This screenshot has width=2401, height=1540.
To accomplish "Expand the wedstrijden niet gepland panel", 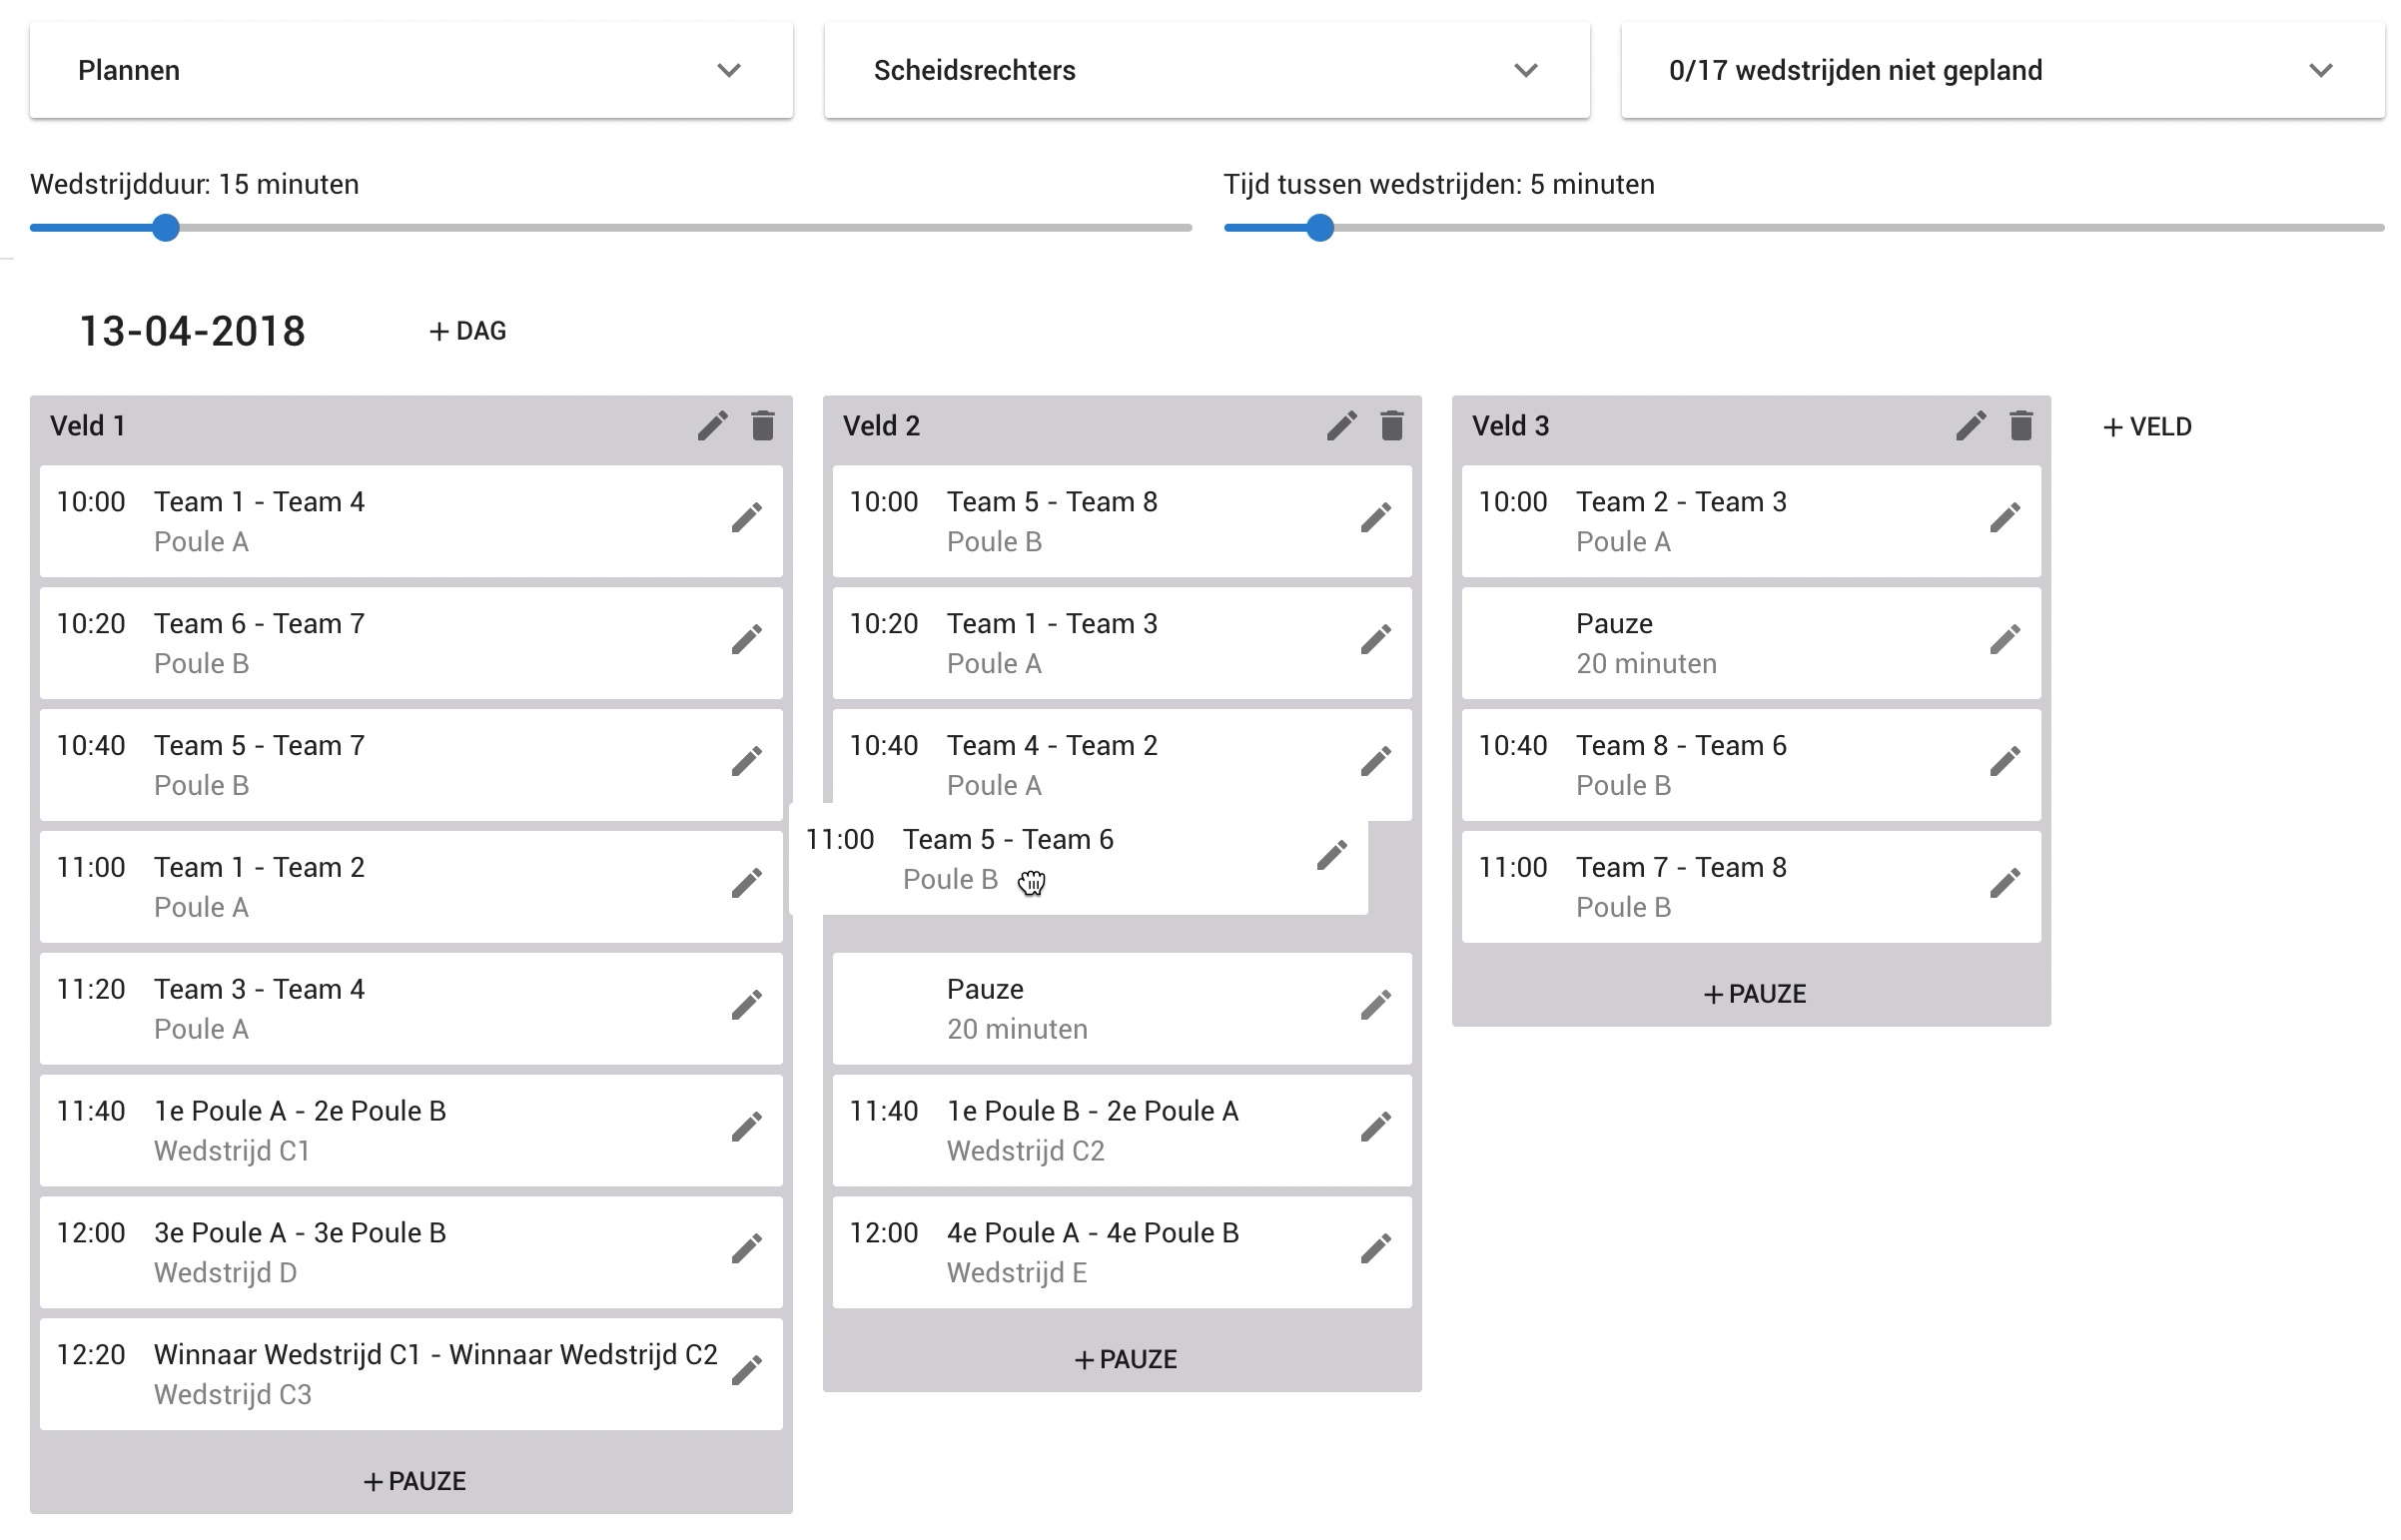I will point(2002,71).
